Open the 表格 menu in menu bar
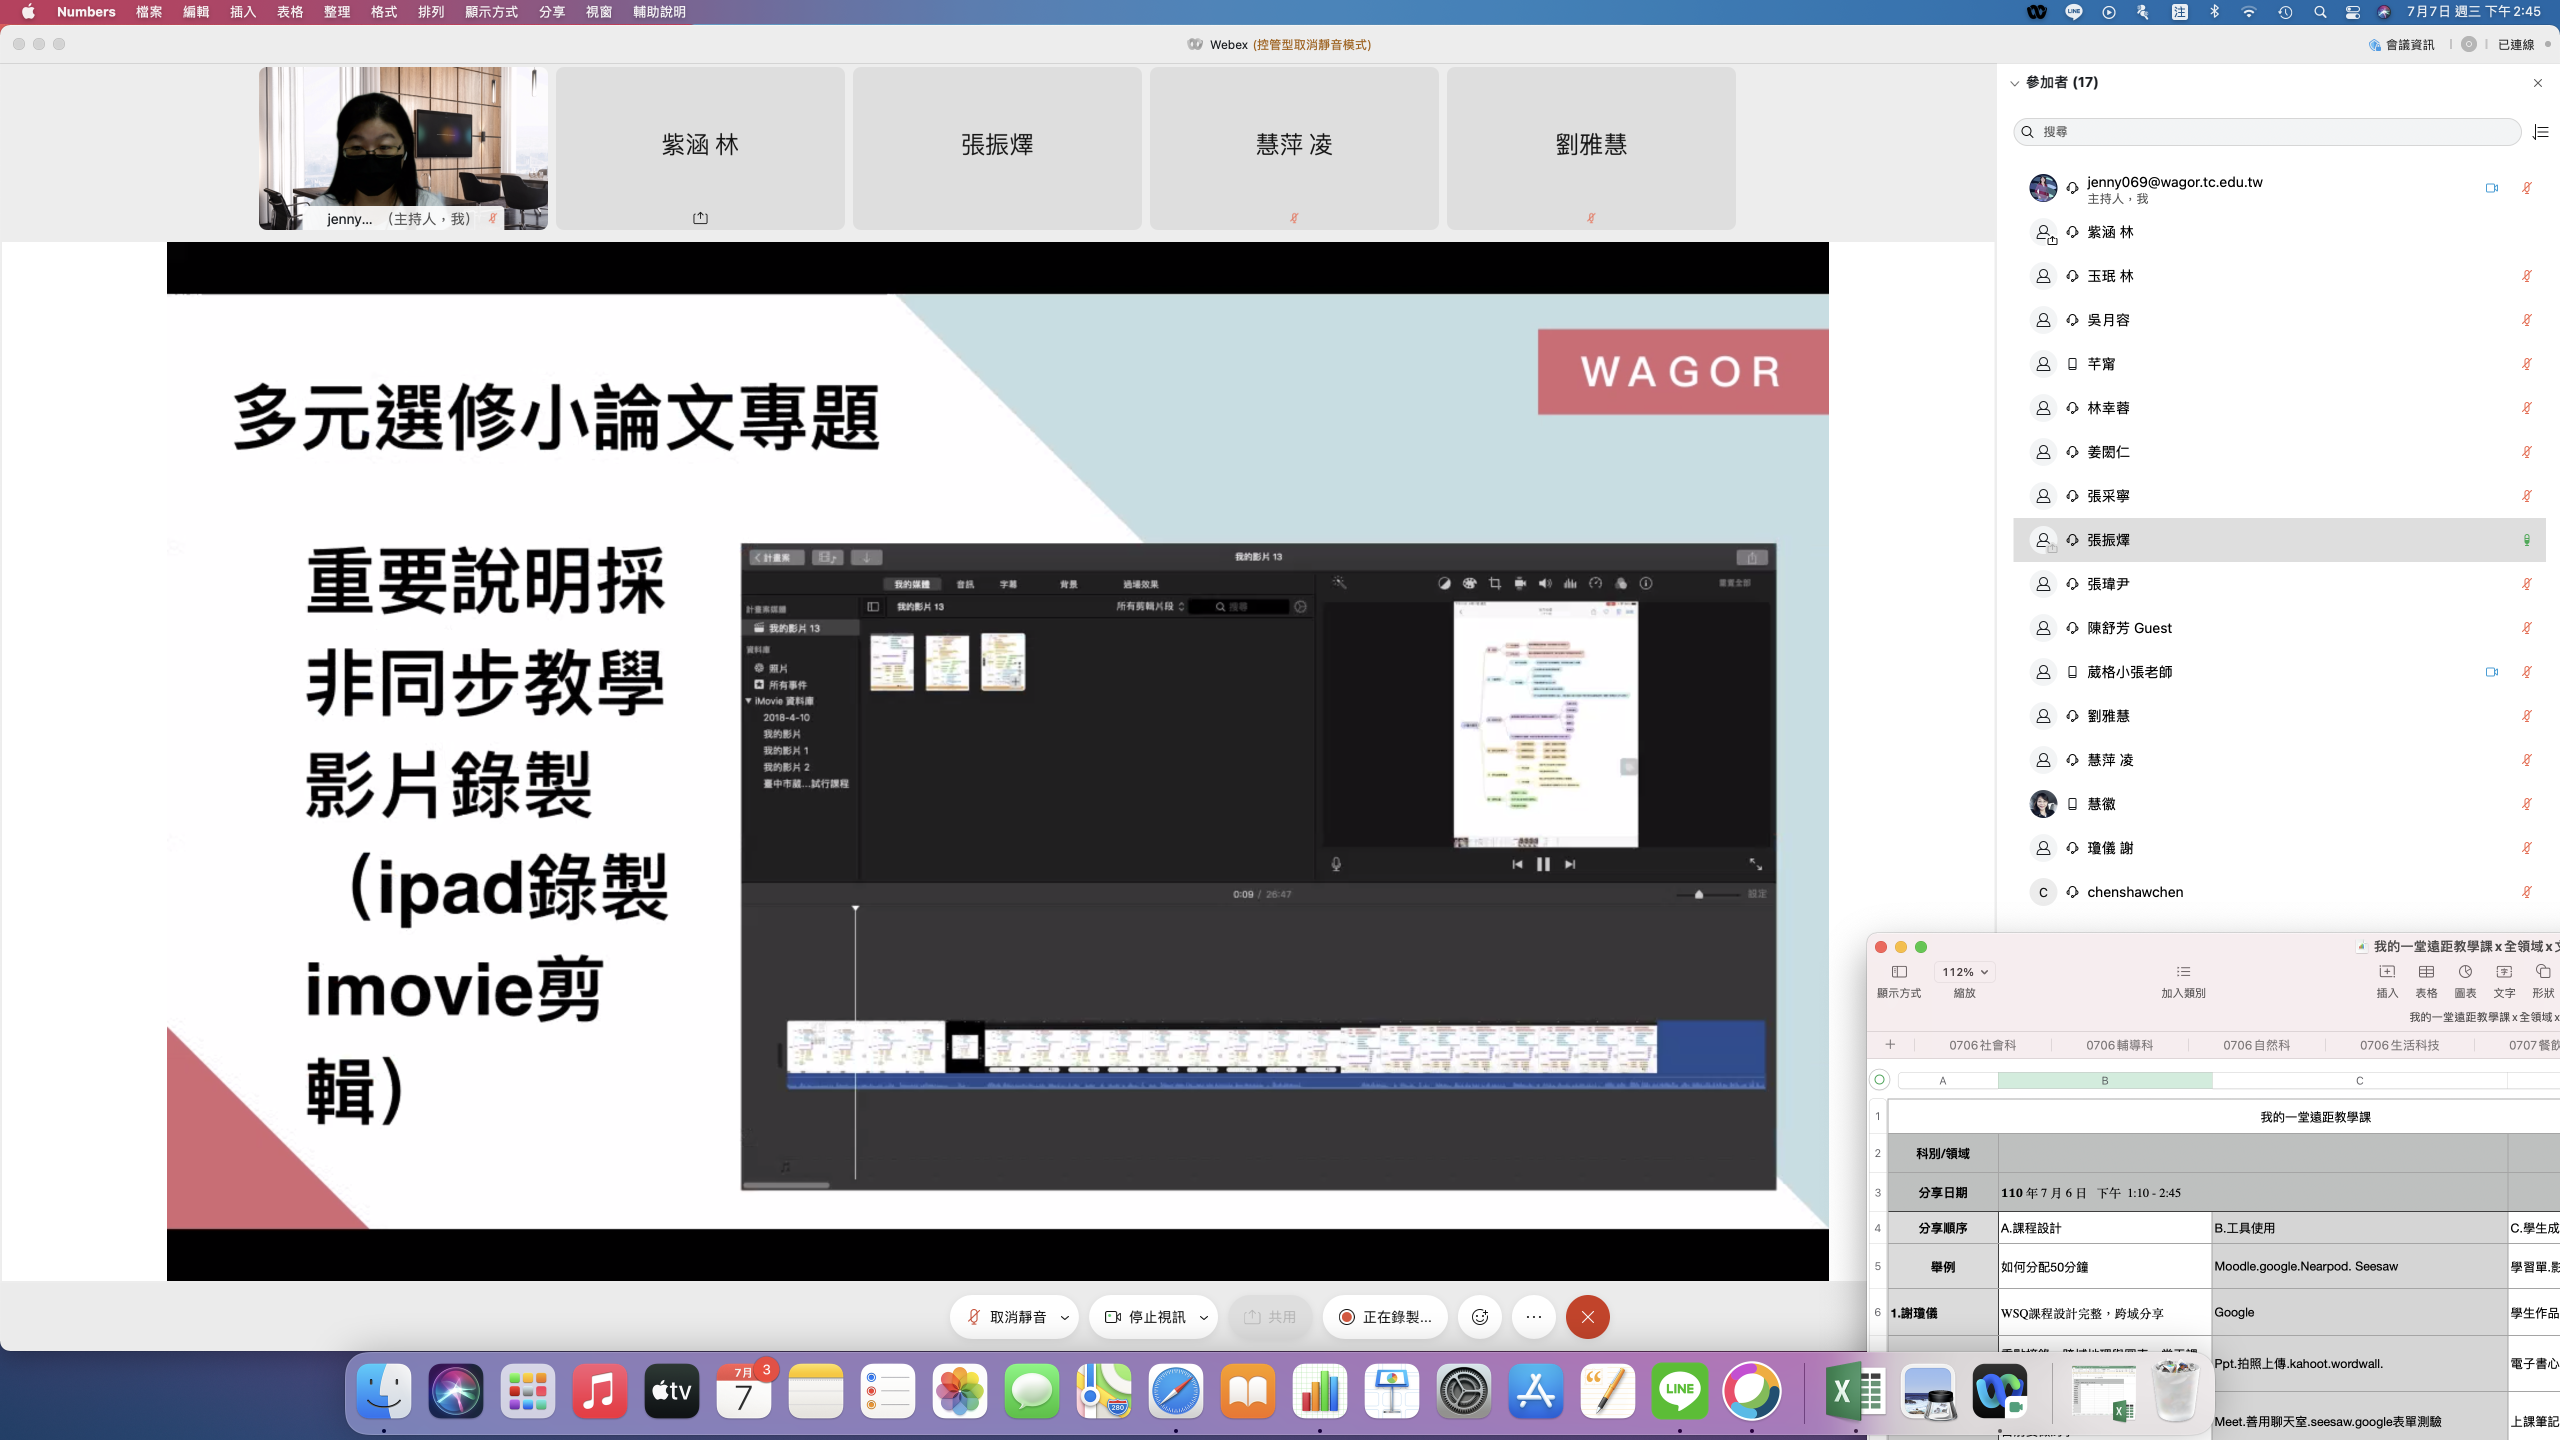 290,12
